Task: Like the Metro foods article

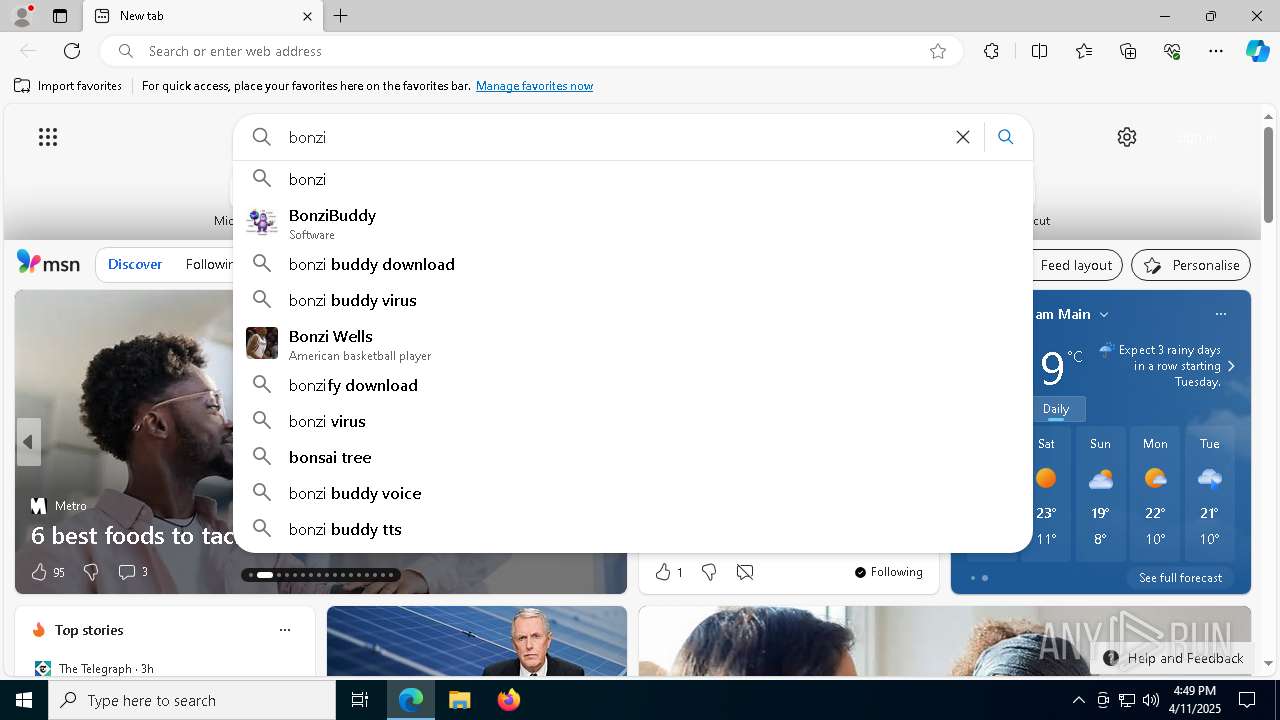Action: [47, 572]
